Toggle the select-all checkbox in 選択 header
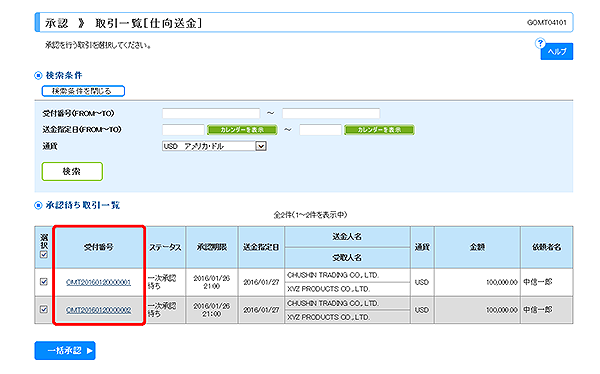 [x=44, y=255]
